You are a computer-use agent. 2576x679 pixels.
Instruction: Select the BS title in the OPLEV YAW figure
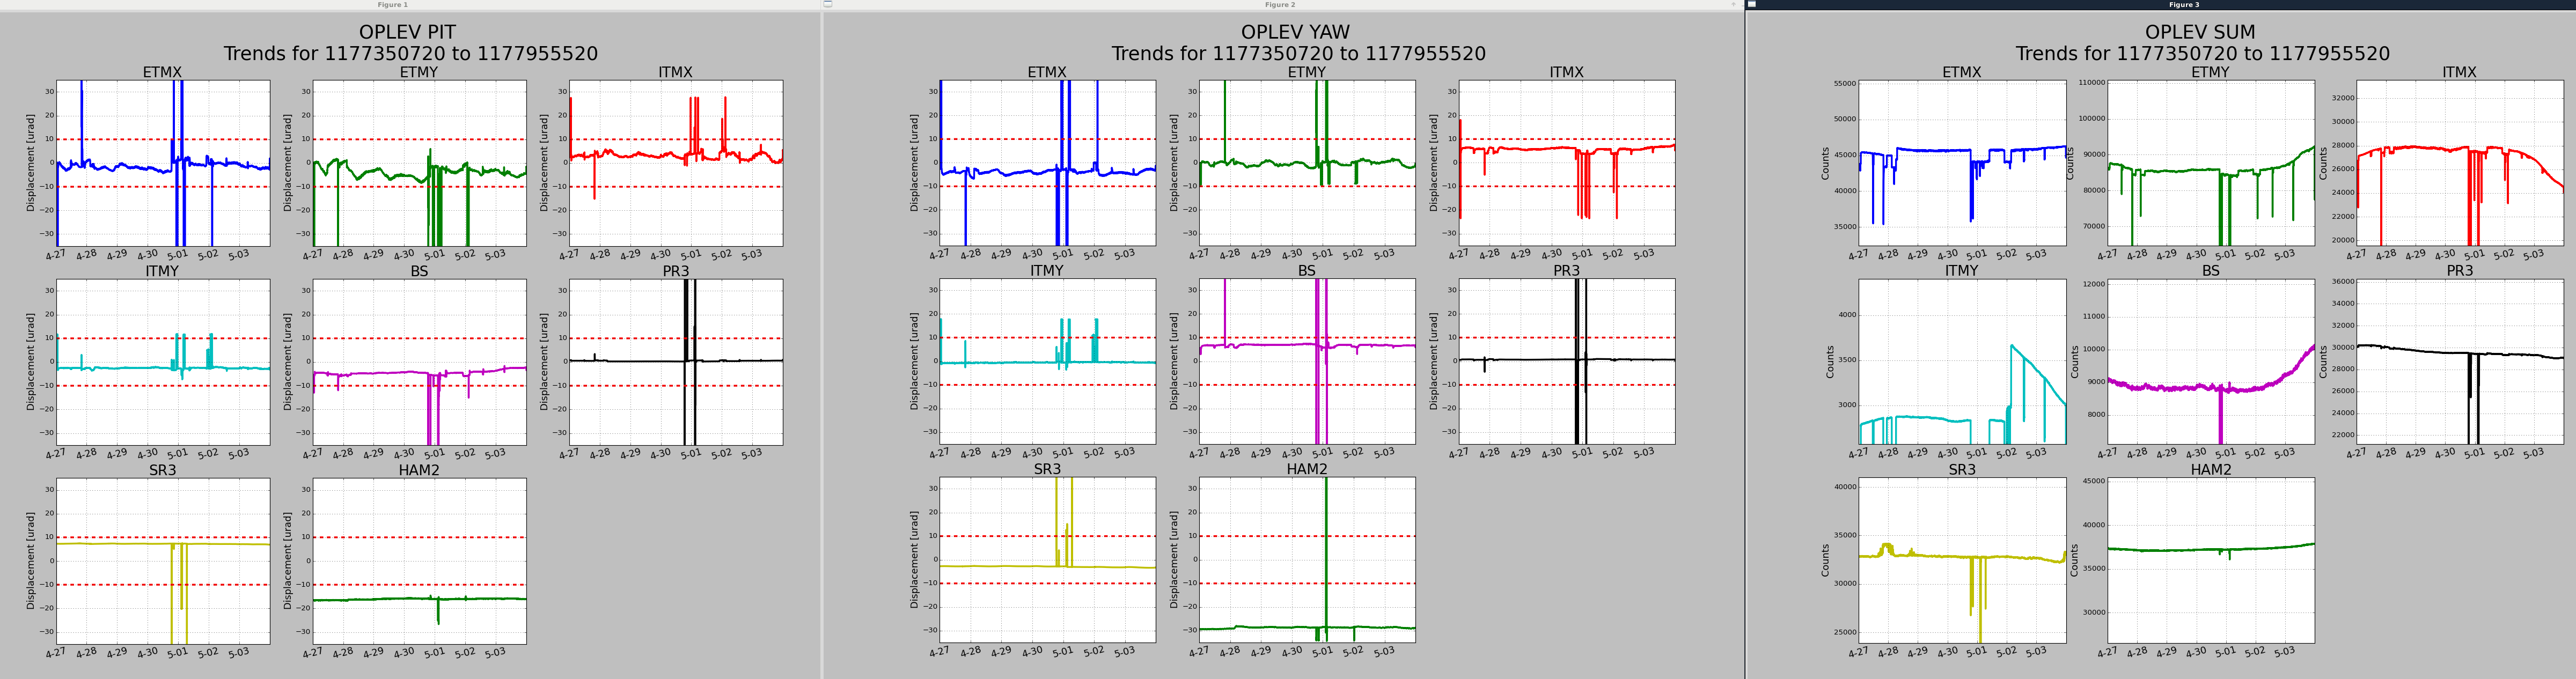click(1307, 271)
